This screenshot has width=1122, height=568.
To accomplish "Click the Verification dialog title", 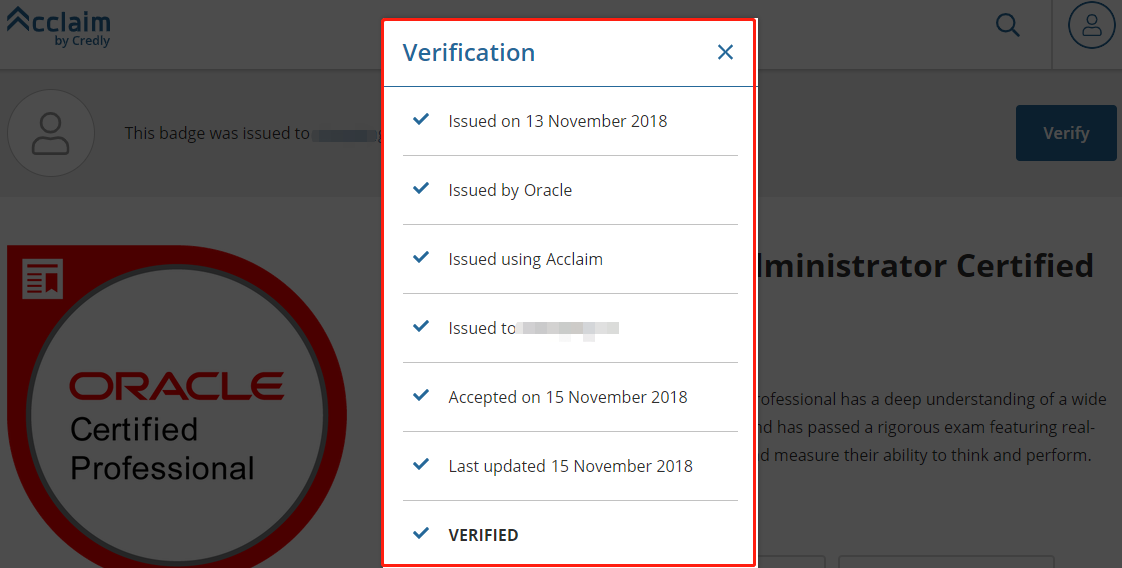I will [468, 53].
